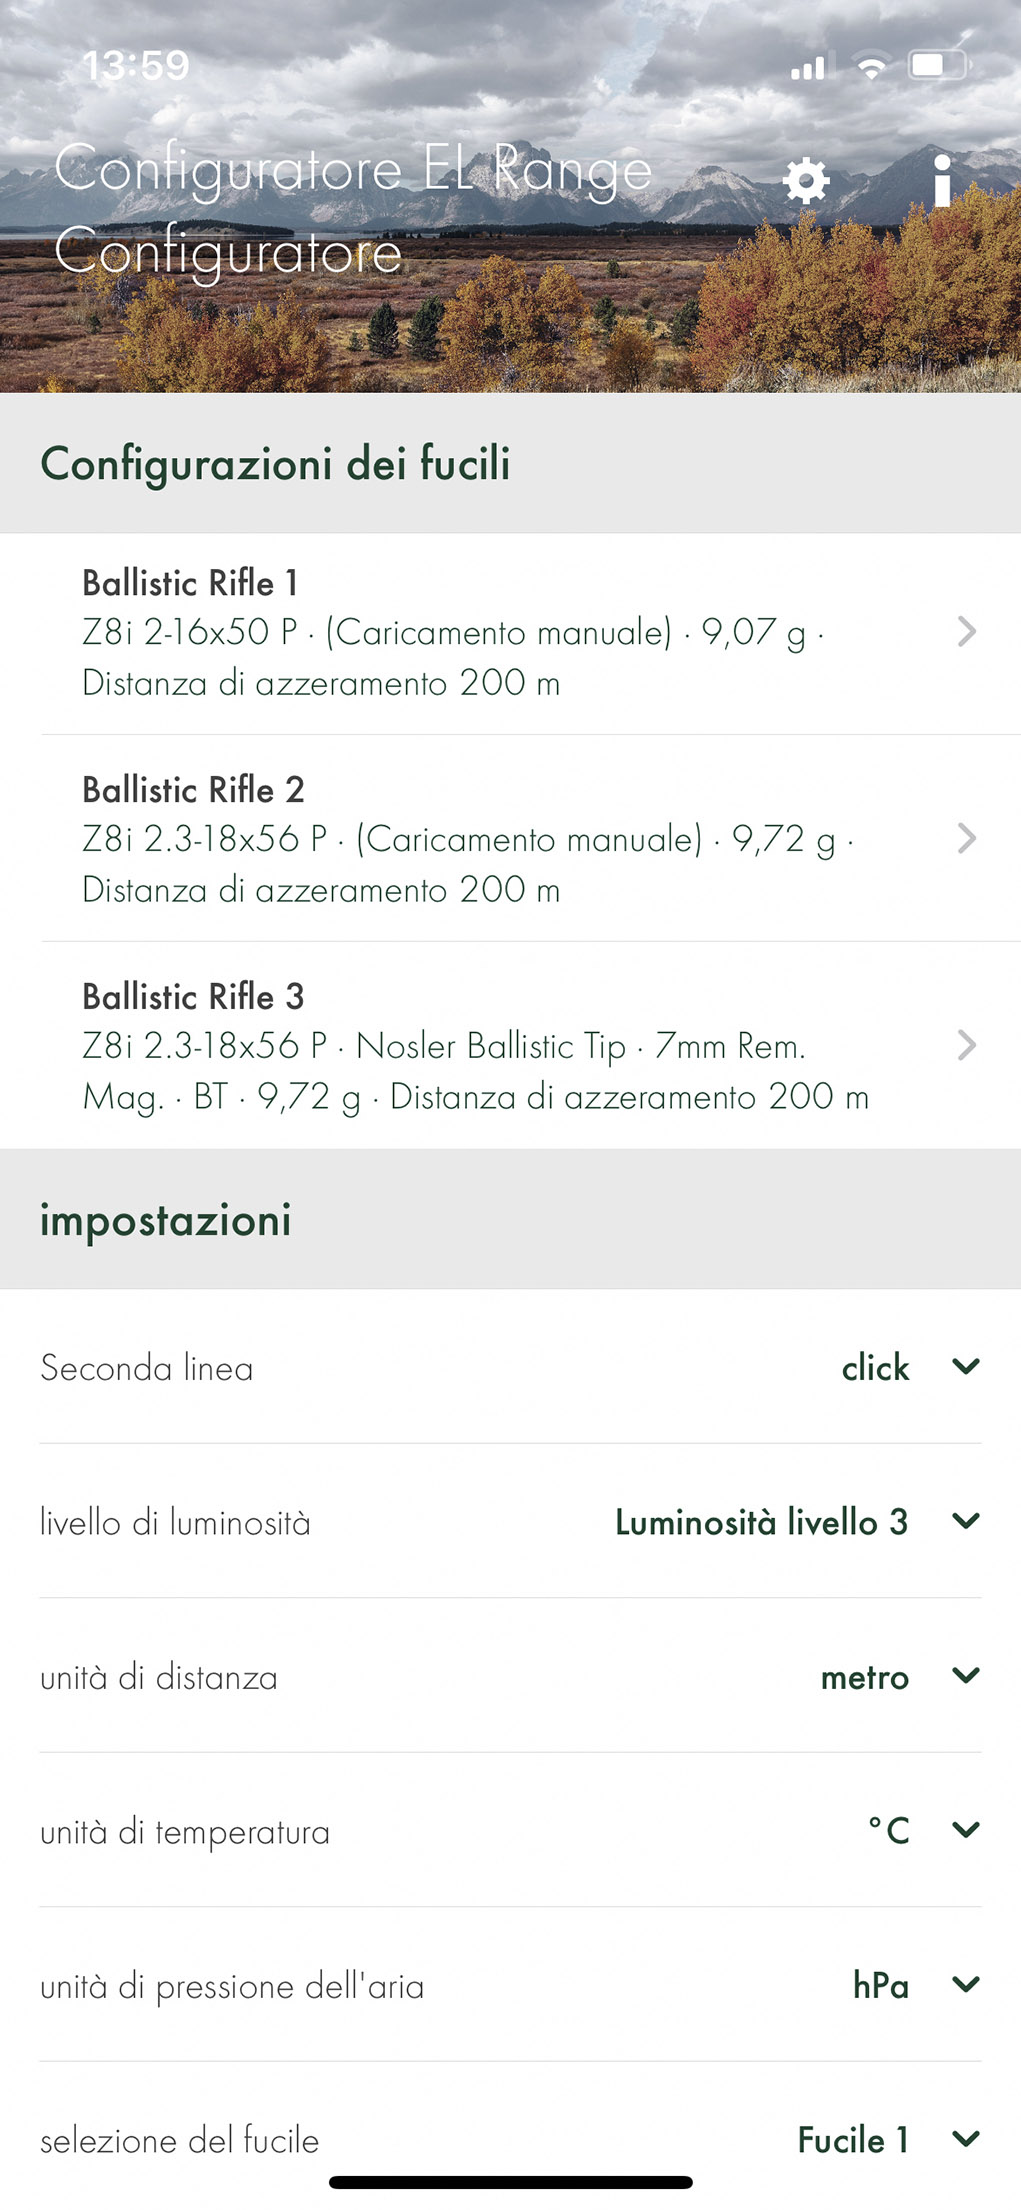Open the unità di distanza dropdown
The width and height of the screenshot is (1021, 2210).
(965, 1675)
